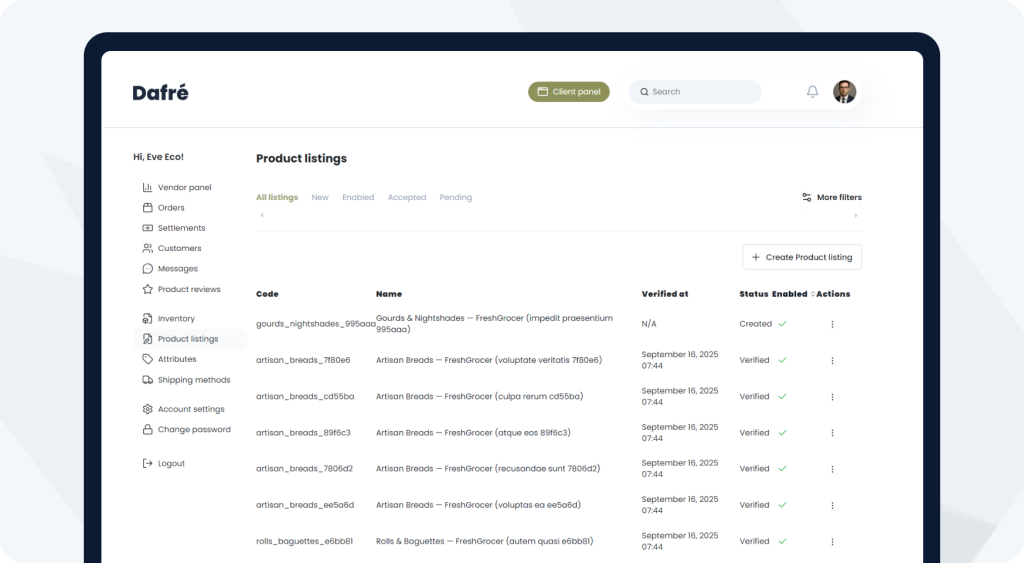Click the Orders box icon in sidebar
The width and height of the screenshot is (1024, 563).
pos(147,208)
